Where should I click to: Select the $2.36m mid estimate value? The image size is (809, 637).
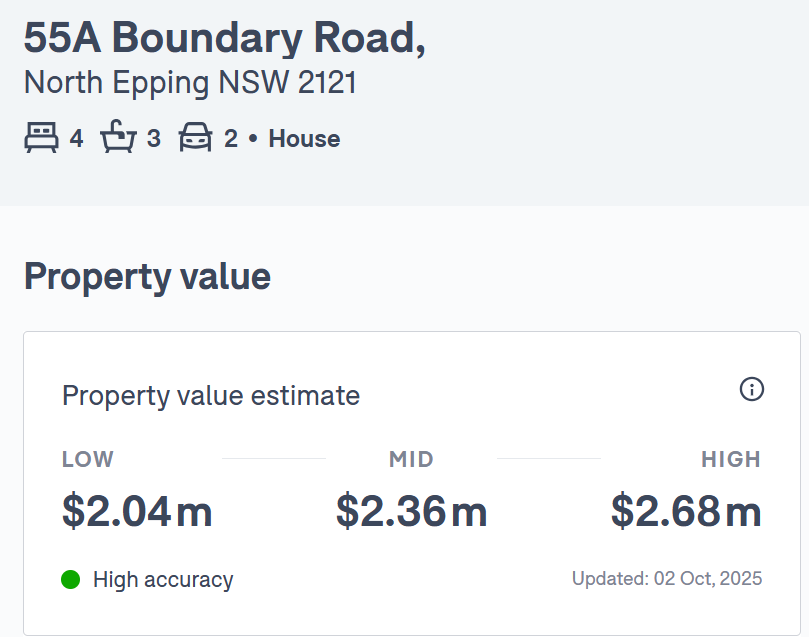coord(411,511)
